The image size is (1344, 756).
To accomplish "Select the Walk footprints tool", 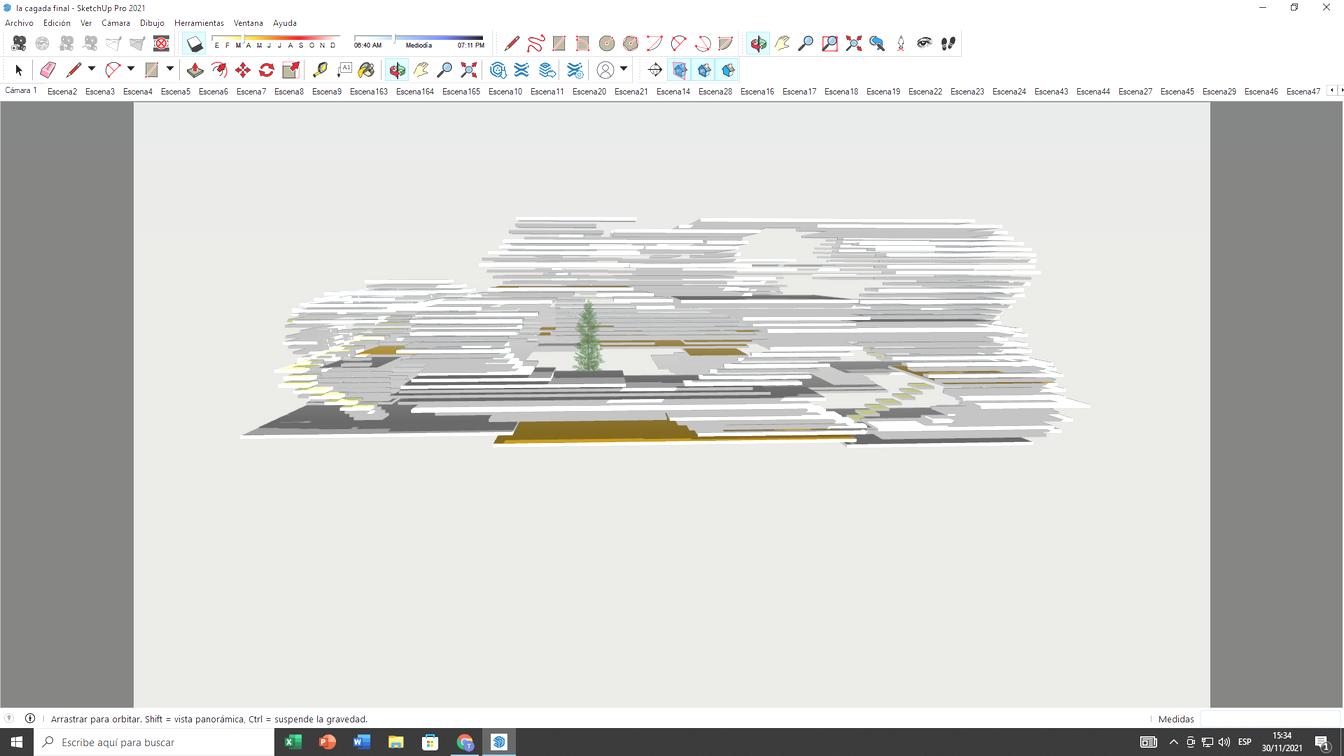I will [x=948, y=43].
